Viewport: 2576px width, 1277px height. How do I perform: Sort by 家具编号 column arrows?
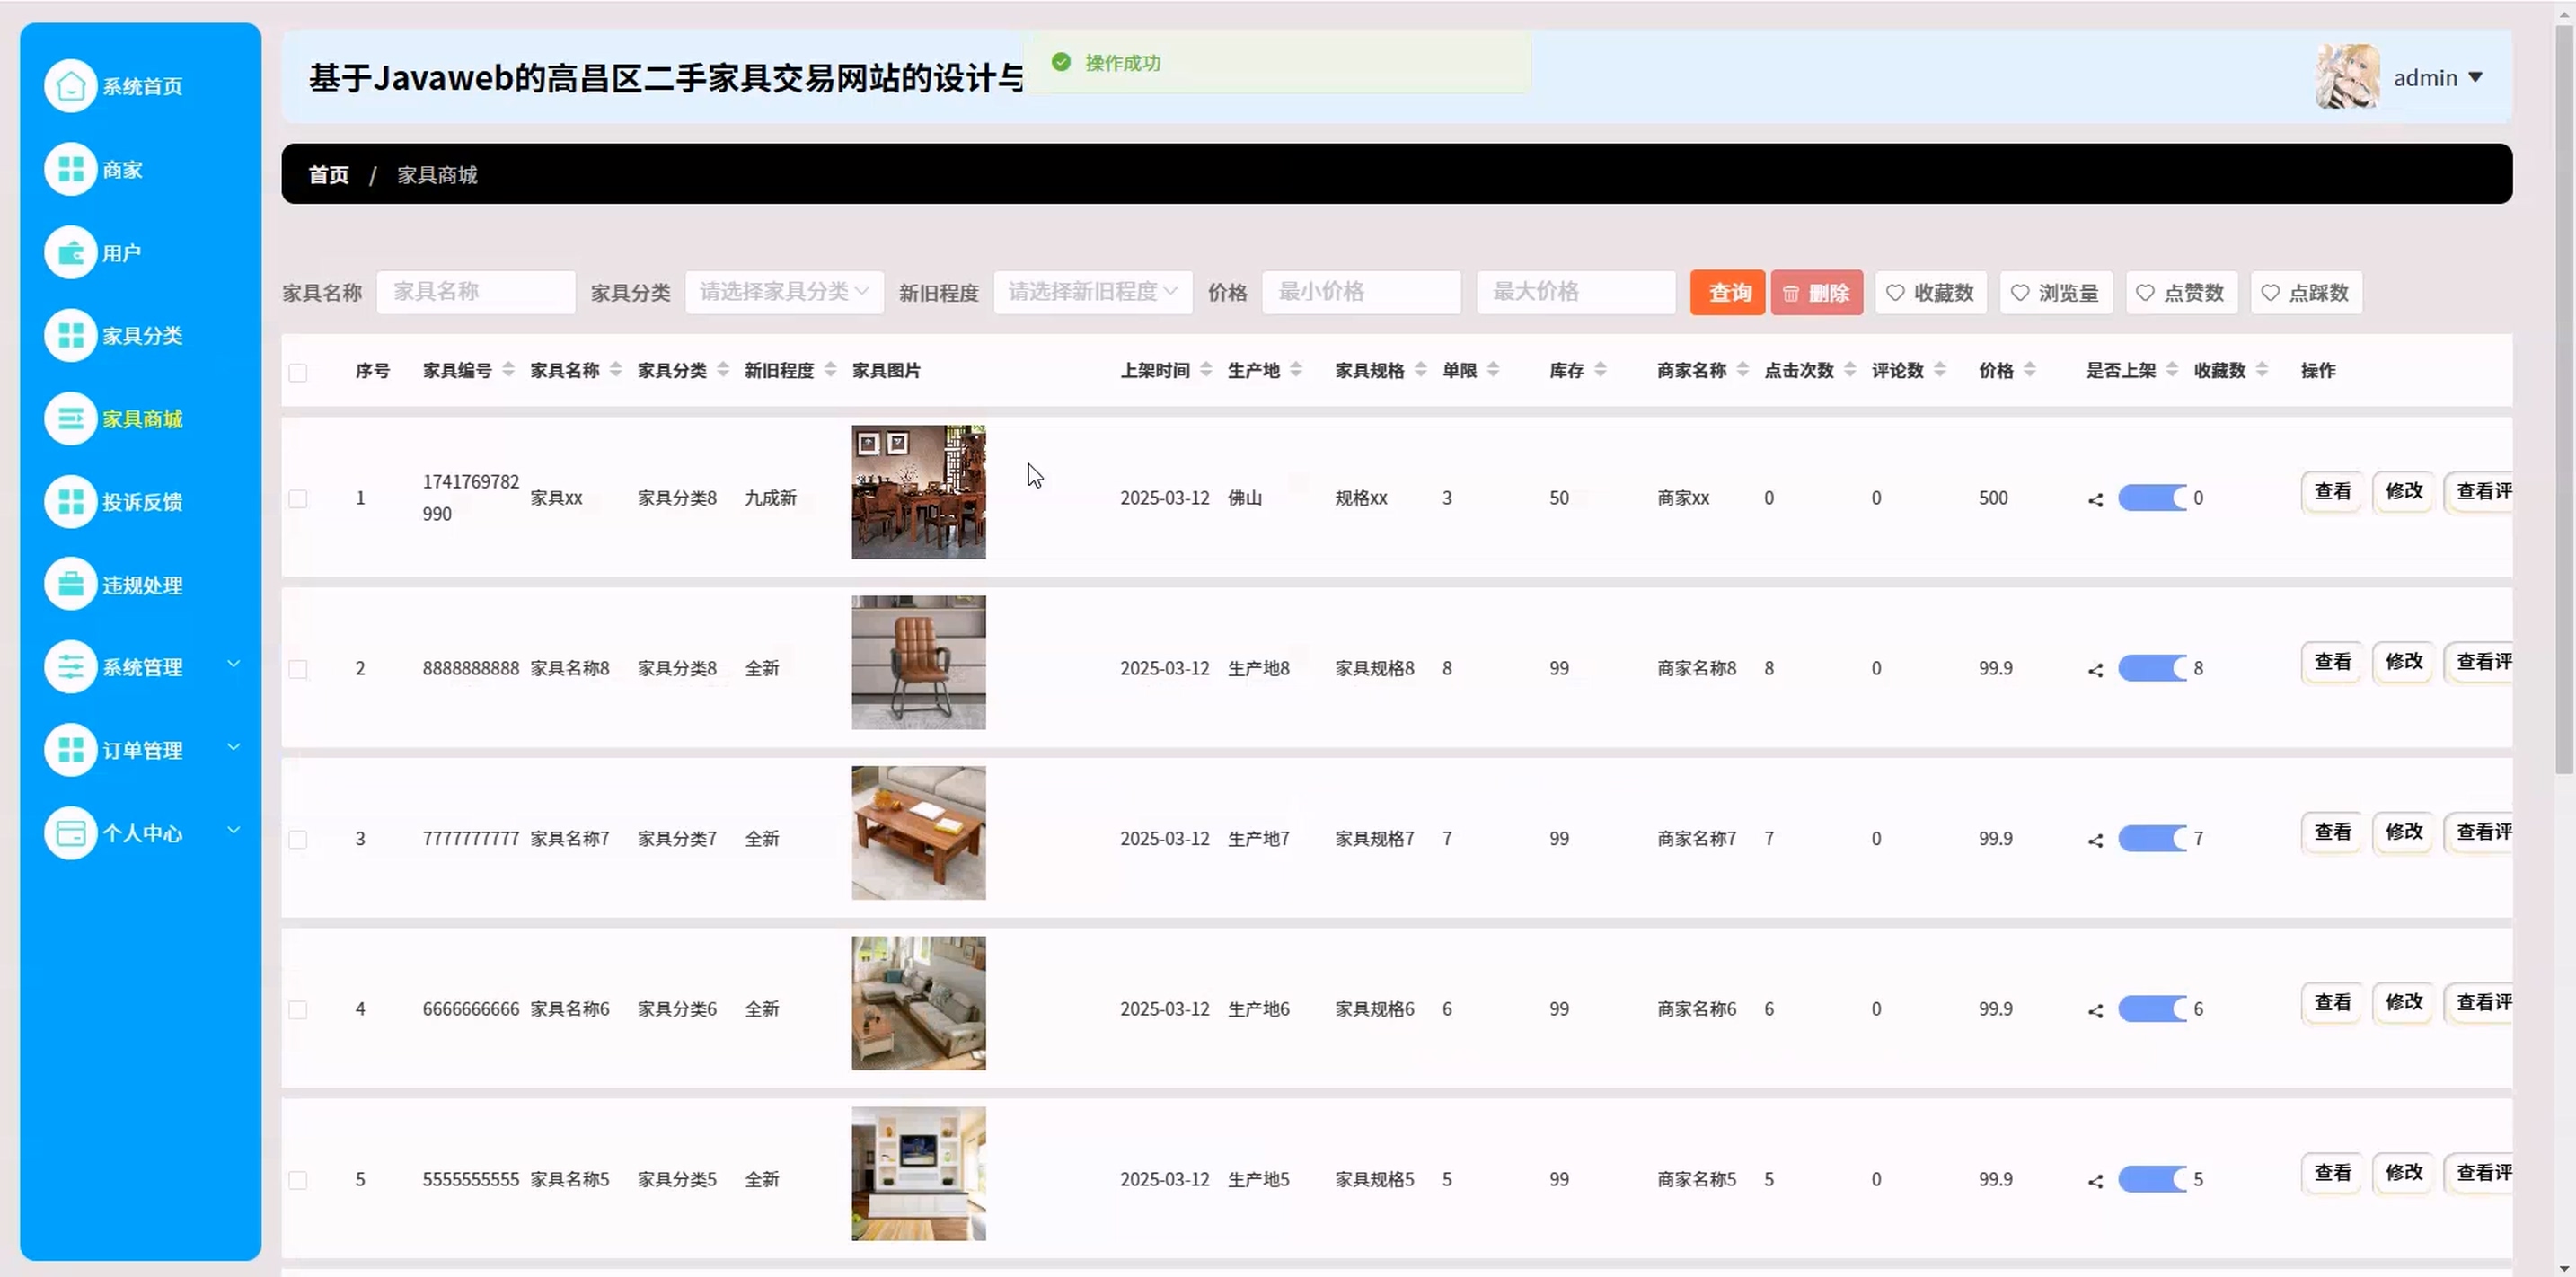pyautogui.click(x=508, y=370)
